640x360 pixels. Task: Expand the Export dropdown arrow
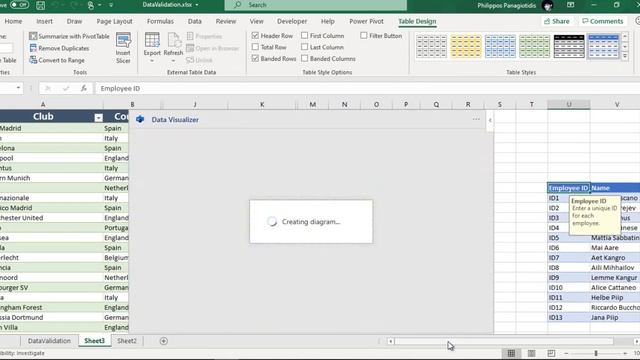152,61
